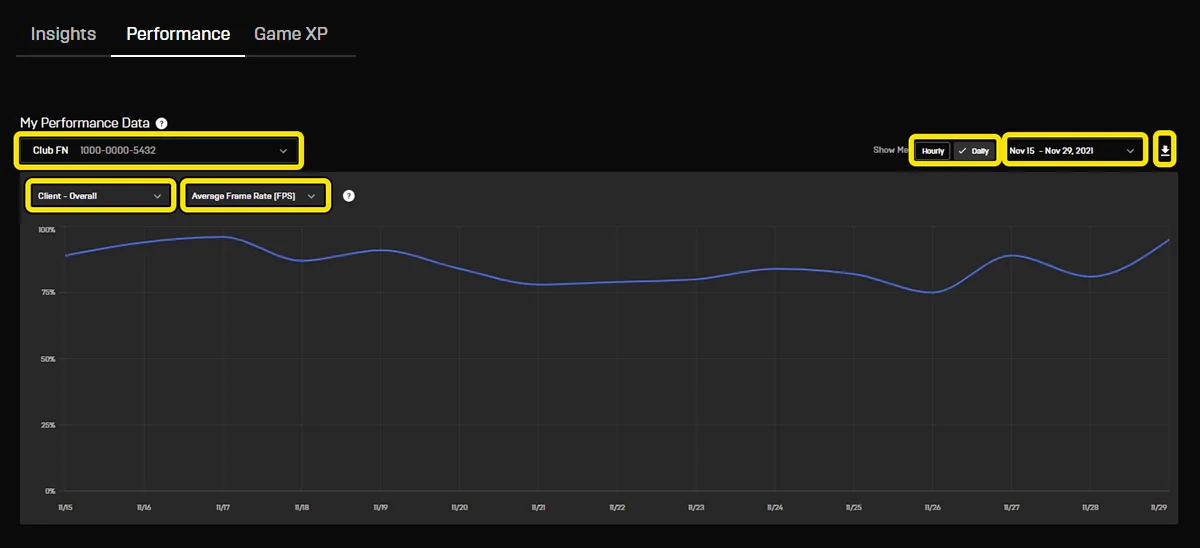Click chevron of Client - Overall dropdown
The image size is (1200, 548).
click(x=157, y=196)
